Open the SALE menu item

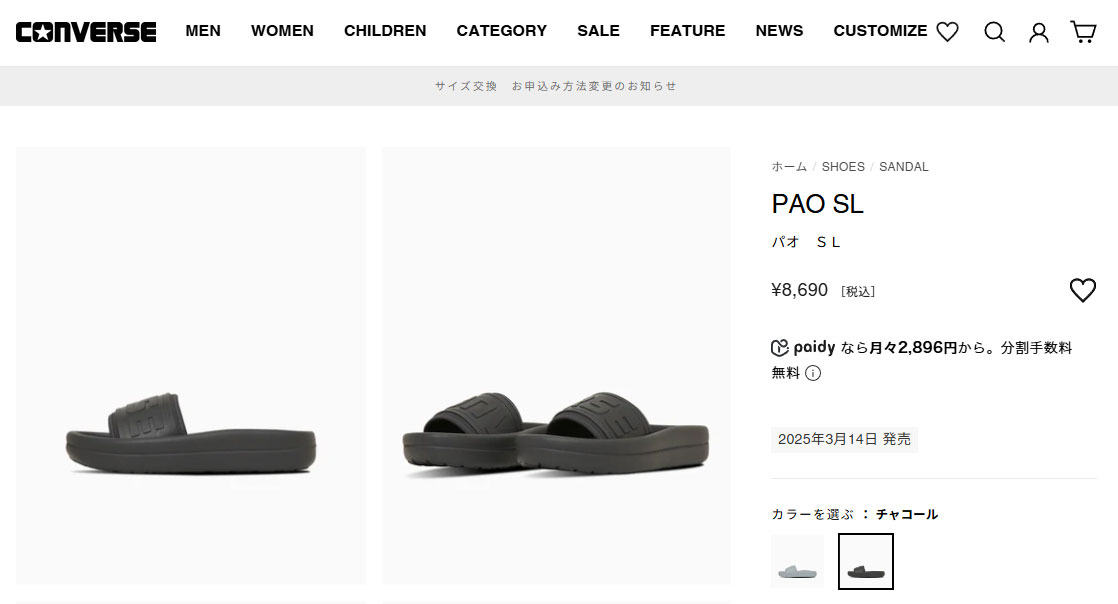point(598,31)
